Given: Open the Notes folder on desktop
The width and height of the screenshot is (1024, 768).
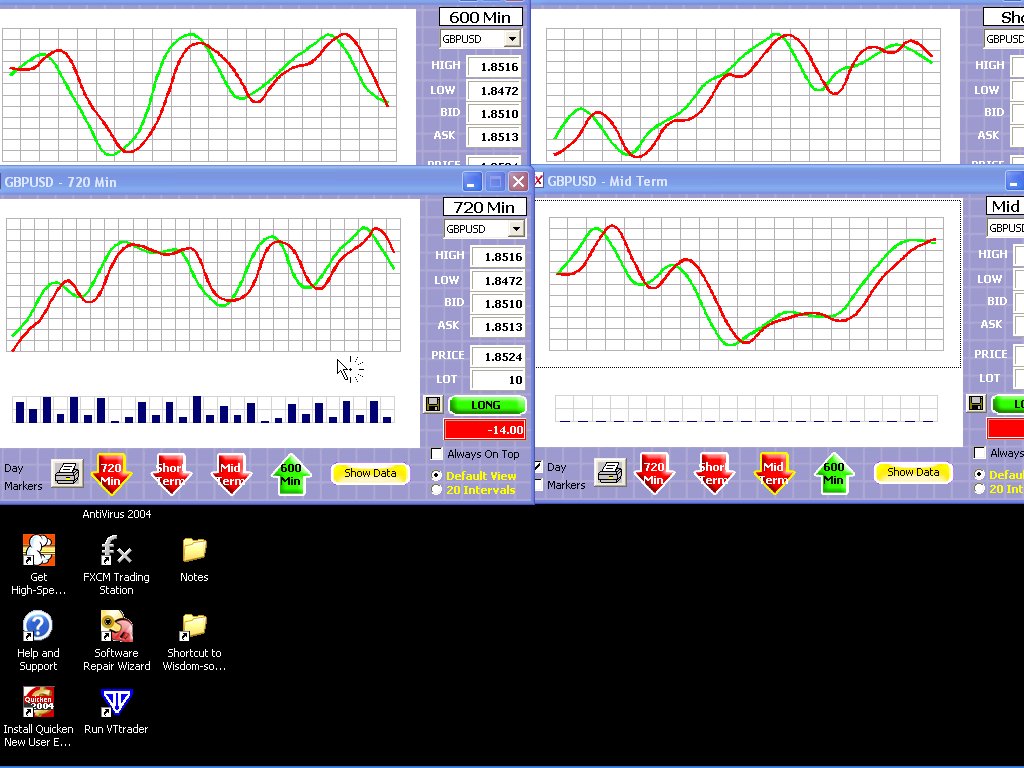Looking at the screenshot, I should (x=194, y=558).
